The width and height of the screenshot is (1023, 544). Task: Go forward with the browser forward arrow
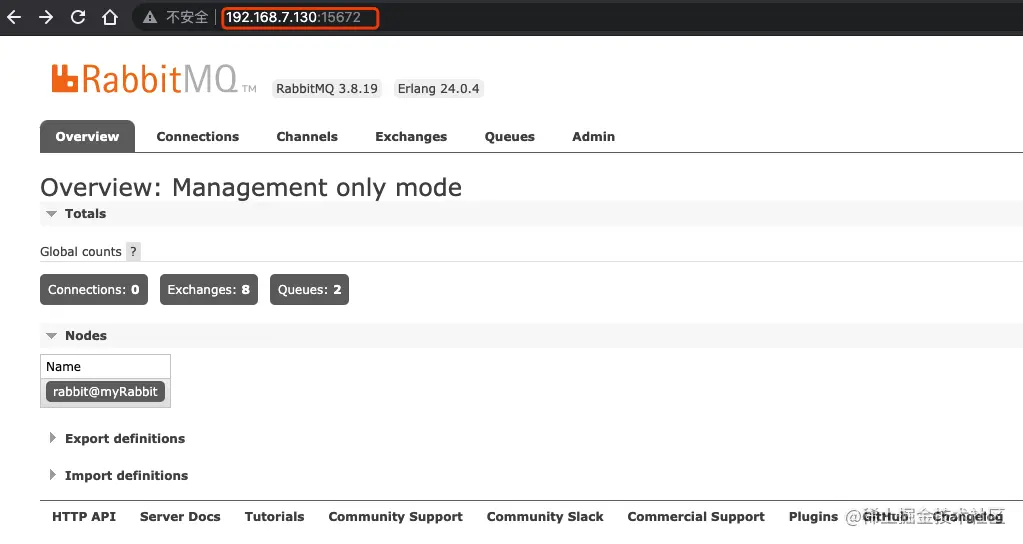click(46, 17)
